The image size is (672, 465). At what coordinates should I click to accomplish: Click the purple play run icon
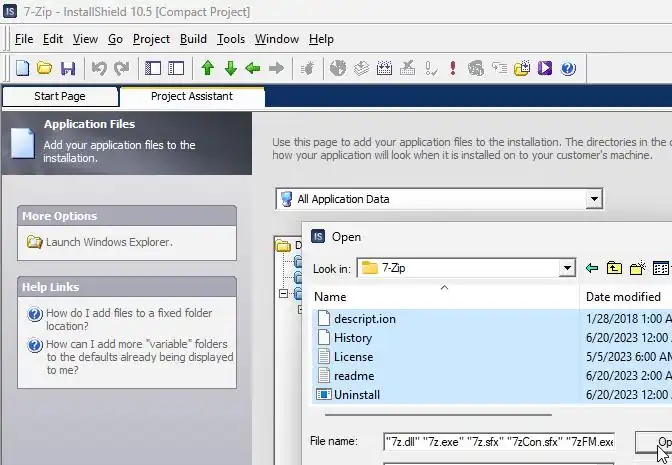pyautogui.click(x=545, y=68)
